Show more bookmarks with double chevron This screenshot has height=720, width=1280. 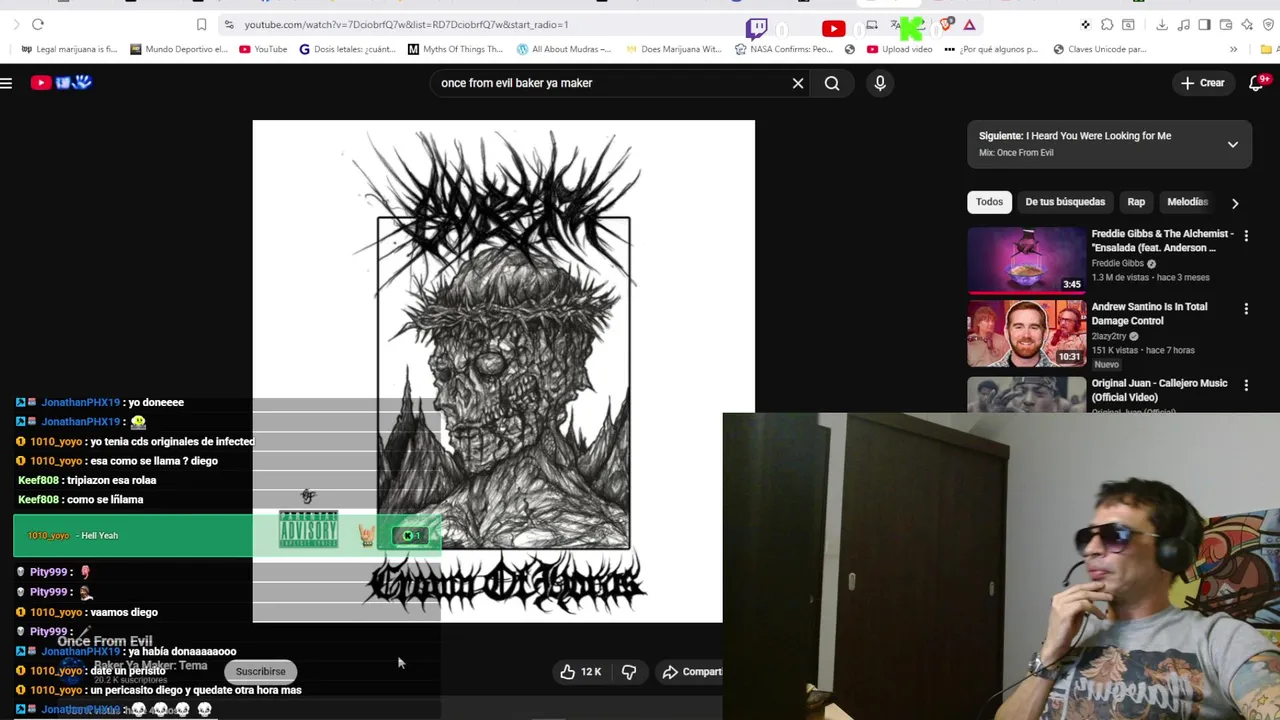tap(1233, 49)
